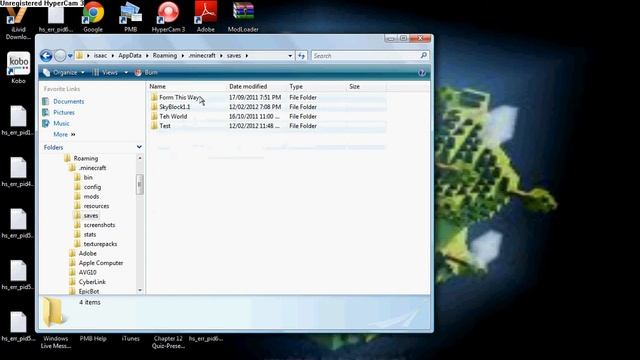The width and height of the screenshot is (640, 360).
Task: Click the Burn toolbar button
Action: coord(146,72)
